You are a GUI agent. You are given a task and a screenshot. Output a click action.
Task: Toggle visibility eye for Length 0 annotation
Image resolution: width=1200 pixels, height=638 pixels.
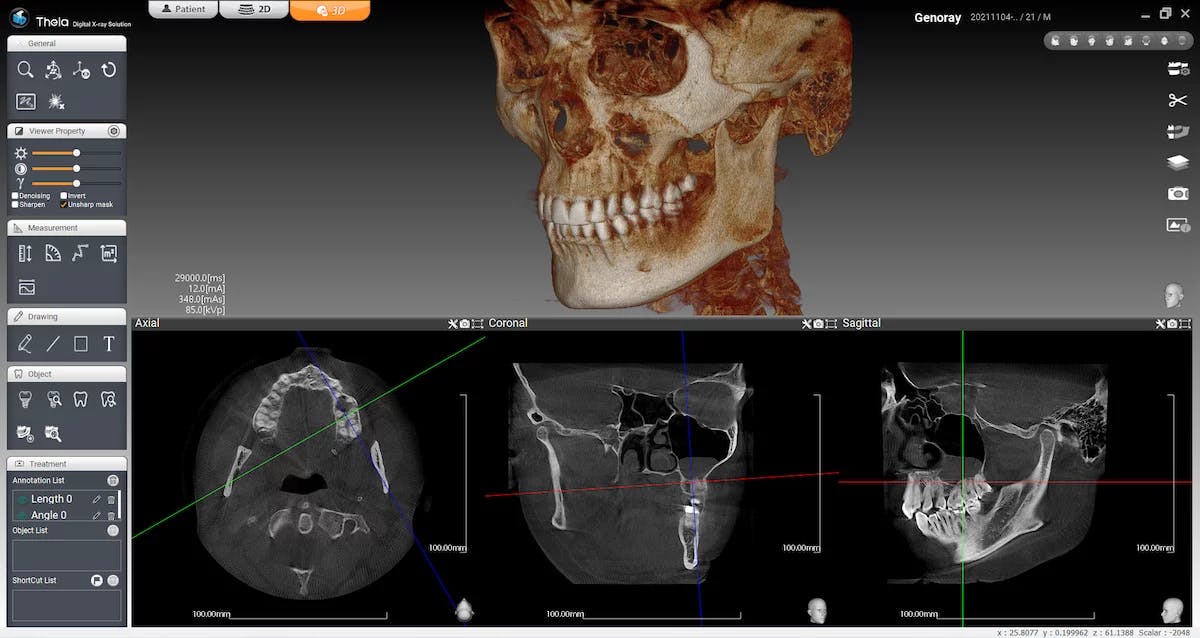click(x=21, y=499)
